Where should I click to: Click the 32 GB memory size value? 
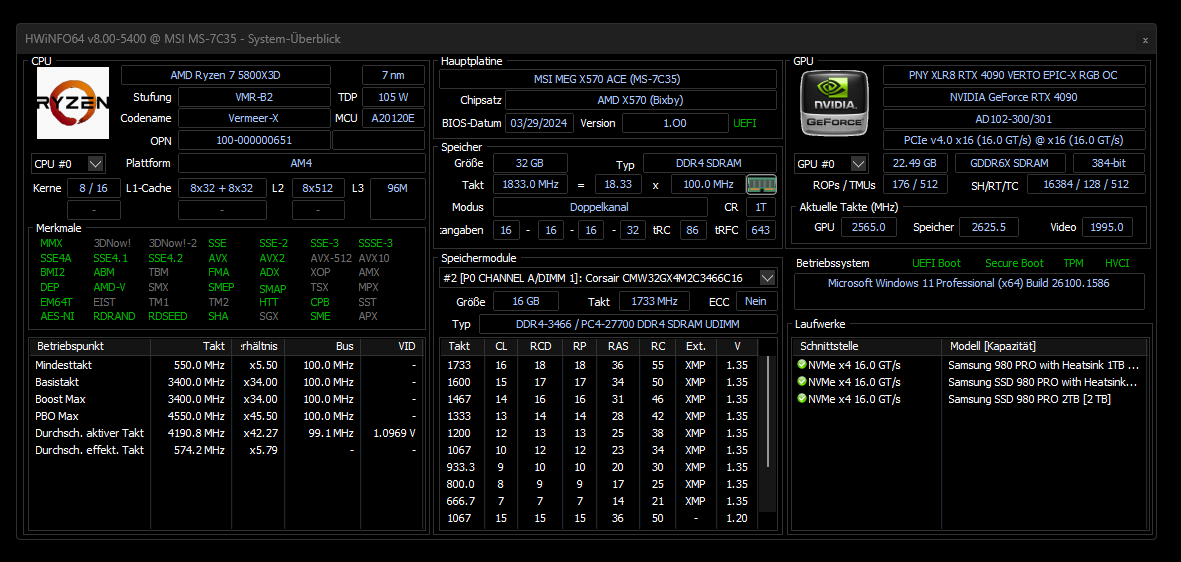pyautogui.click(x=530, y=163)
